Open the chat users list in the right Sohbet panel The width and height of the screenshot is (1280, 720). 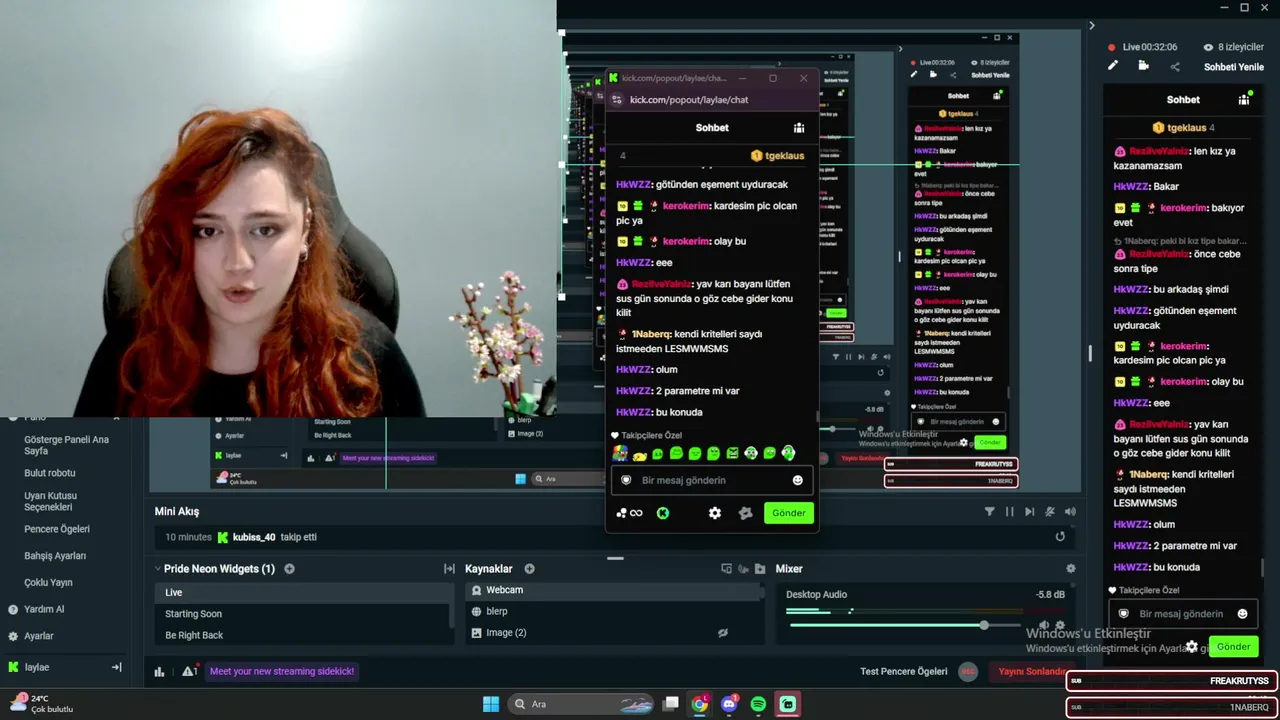click(1244, 99)
